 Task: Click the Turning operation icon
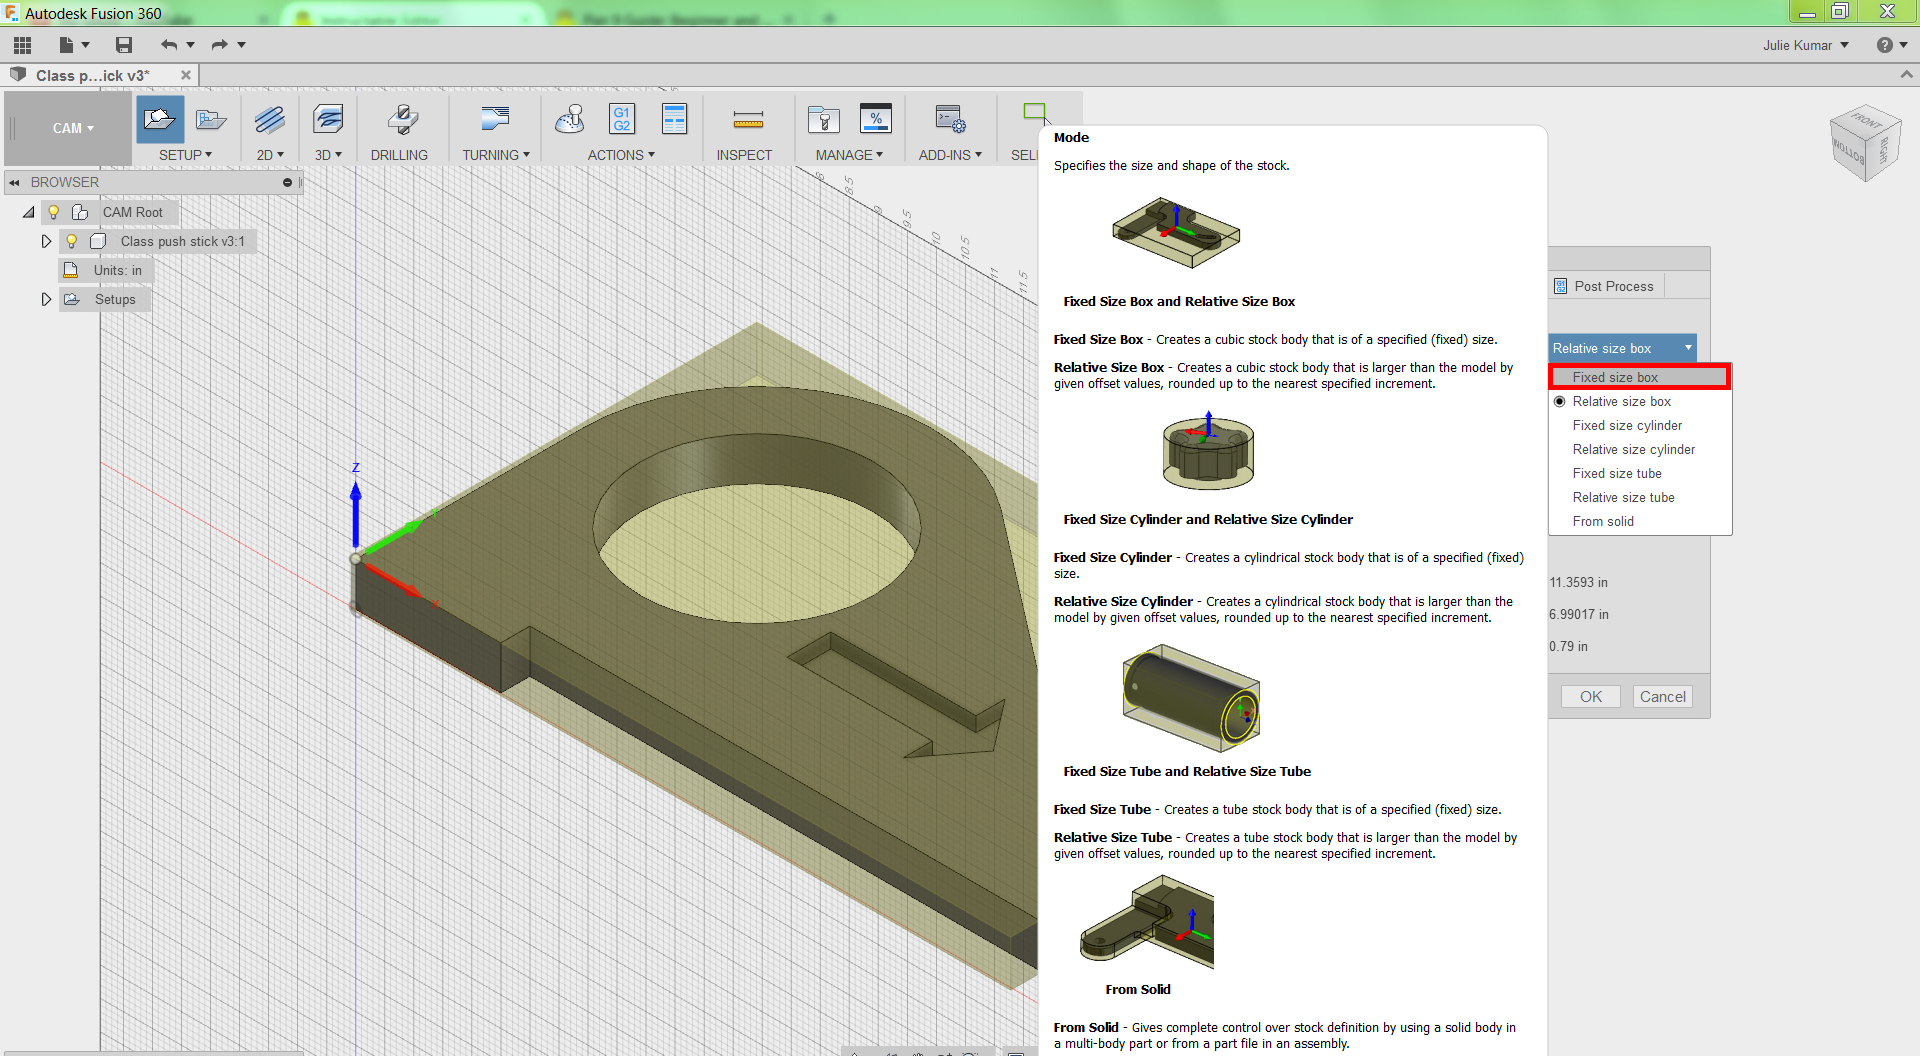pos(494,120)
